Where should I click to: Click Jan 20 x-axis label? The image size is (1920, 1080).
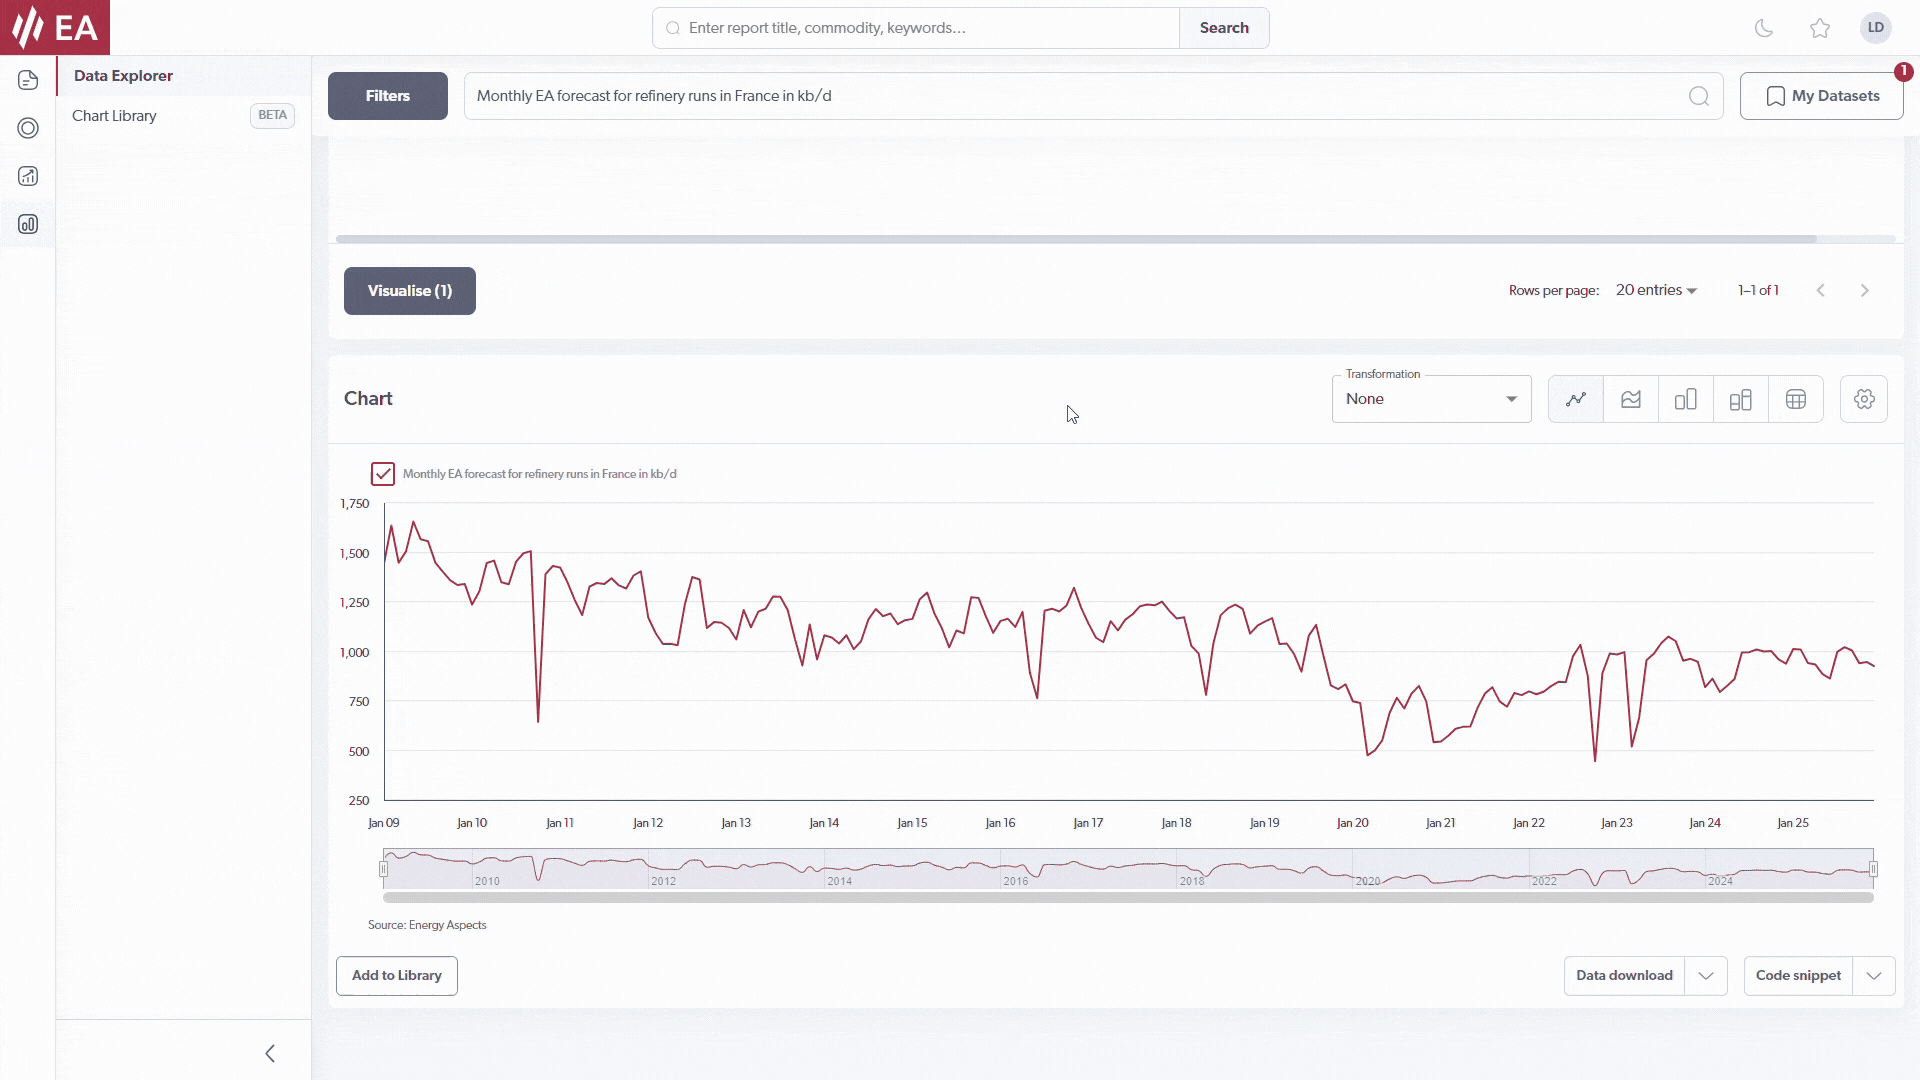pos(1352,823)
